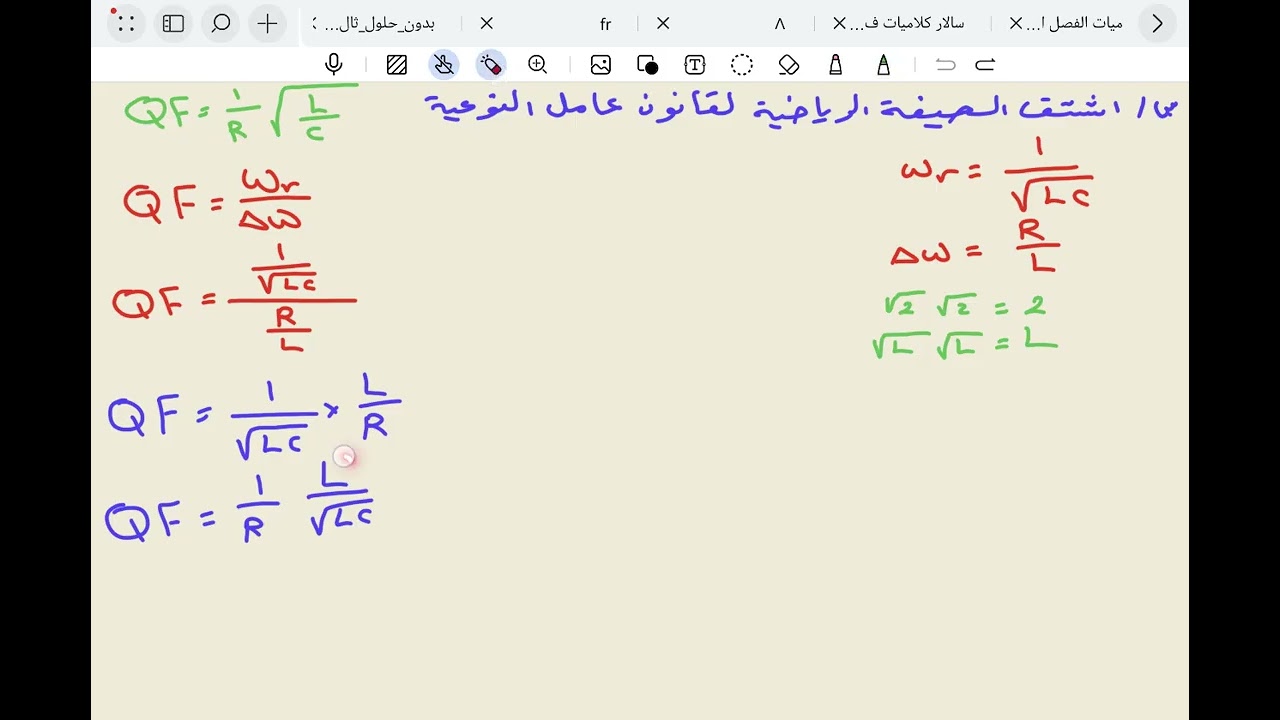The image size is (1280, 720).
Task: Switch to the fr tab
Action: point(606,24)
